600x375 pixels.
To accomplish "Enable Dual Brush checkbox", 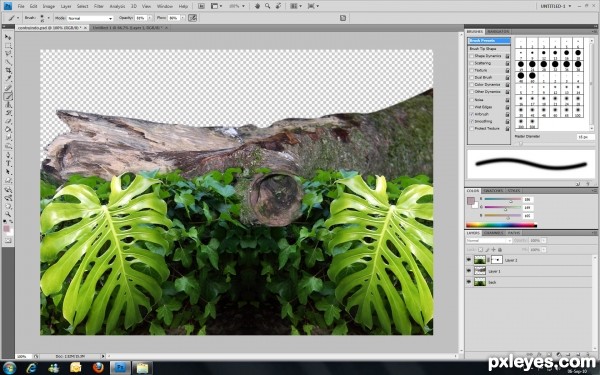I will pos(472,77).
